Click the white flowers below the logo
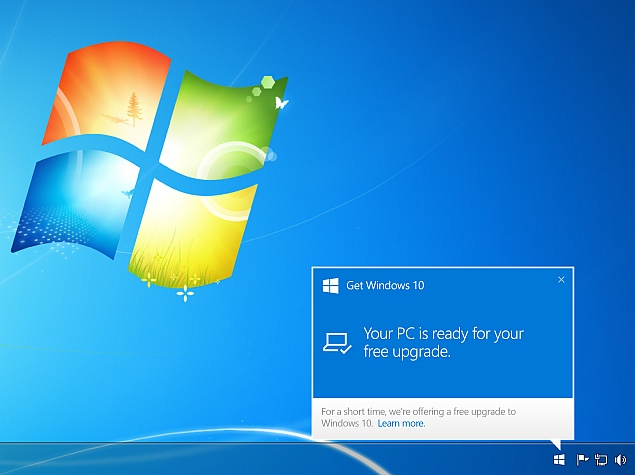635x475 pixels. coord(184,291)
